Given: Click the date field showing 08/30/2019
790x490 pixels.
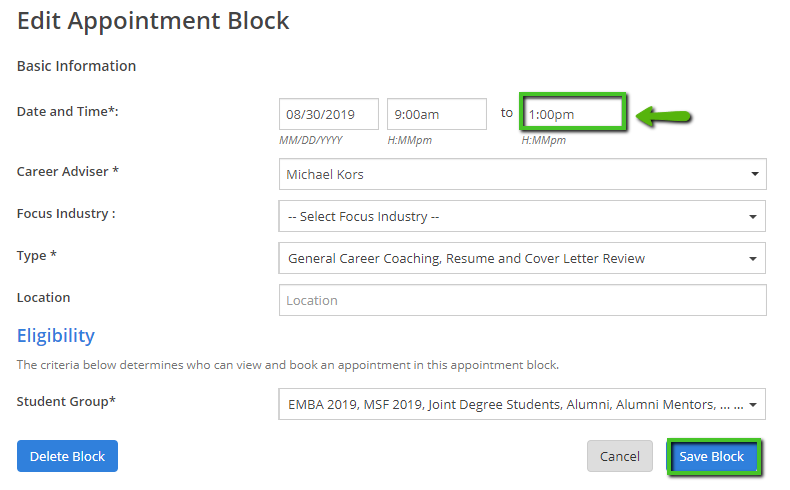Looking at the screenshot, I should 329,114.
